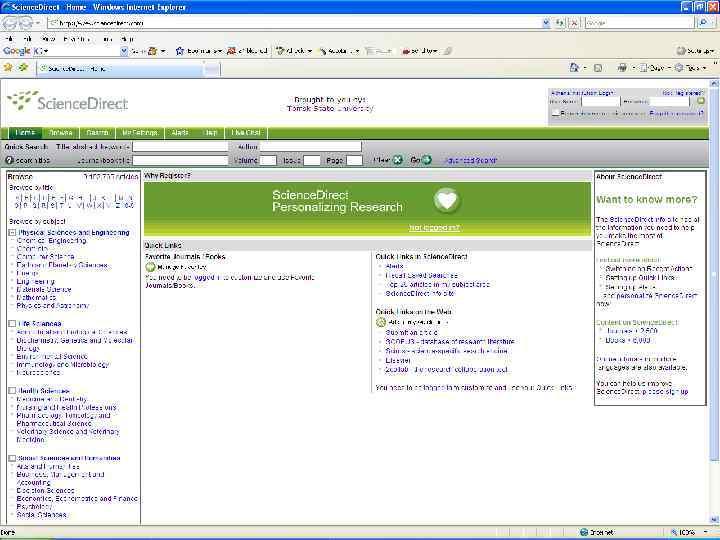Image resolution: width=720 pixels, height=540 pixels.
Task: Click the Clear icon in Quick Search
Action: pyautogui.click(x=398, y=160)
